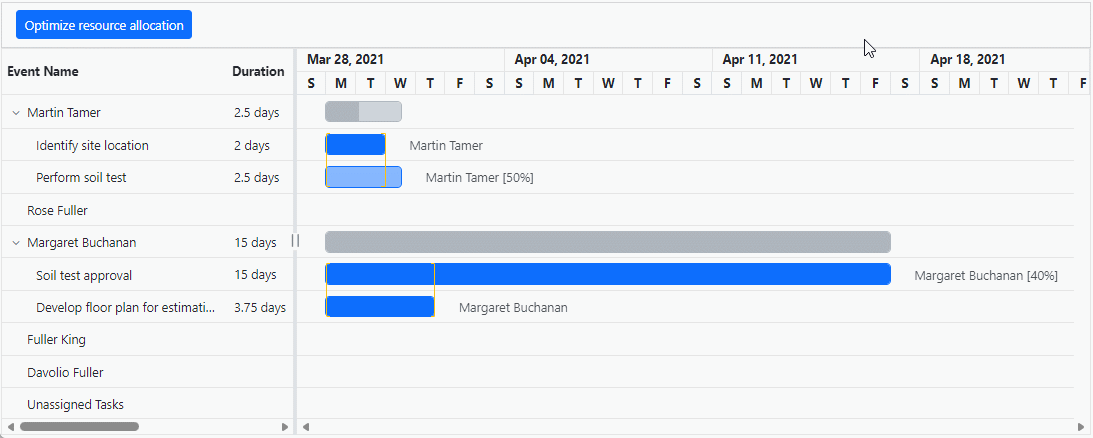Select the Rose Fuller resource row
Image resolution: width=1093 pixels, height=438 pixels.
tap(58, 211)
